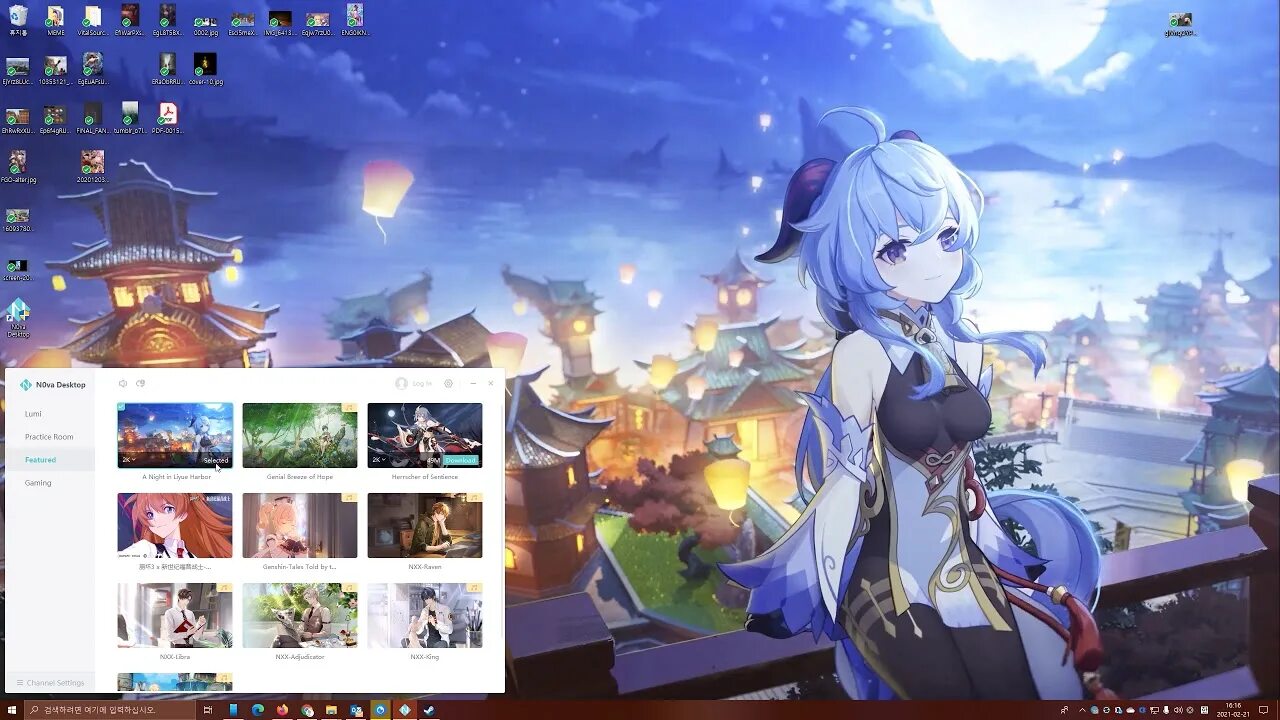Image resolution: width=1280 pixels, height=720 pixels.
Task: Select the MEME folder on the desktop
Action: (56, 20)
